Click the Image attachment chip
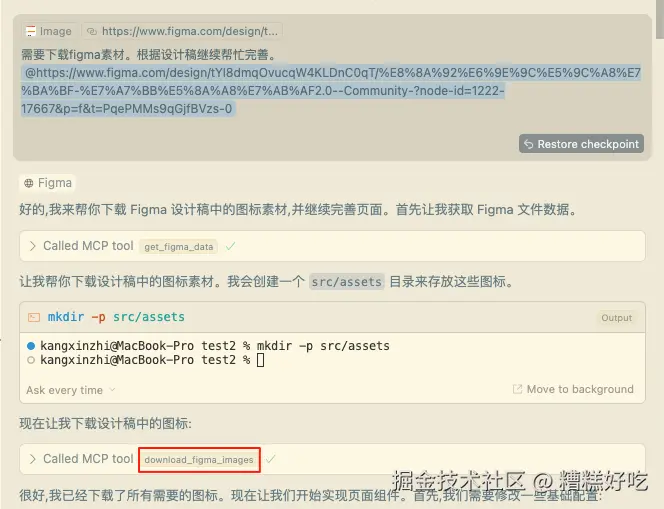Image resolution: width=664 pixels, height=509 pixels. click(x=49, y=31)
